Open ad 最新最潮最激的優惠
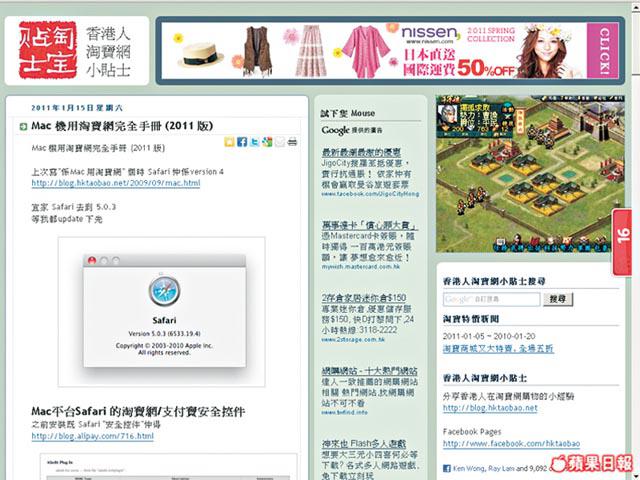The height and width of the screenshot is (480, 640). coord(361,153)
